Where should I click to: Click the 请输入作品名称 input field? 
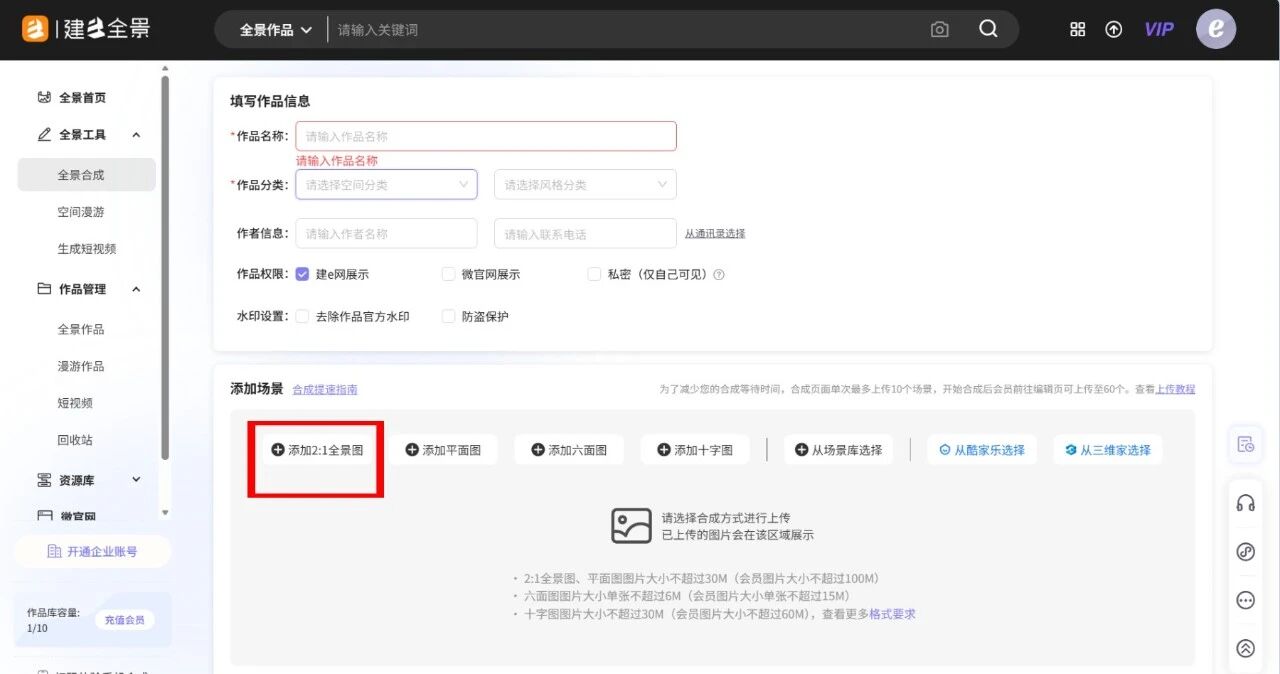[486, 135]
